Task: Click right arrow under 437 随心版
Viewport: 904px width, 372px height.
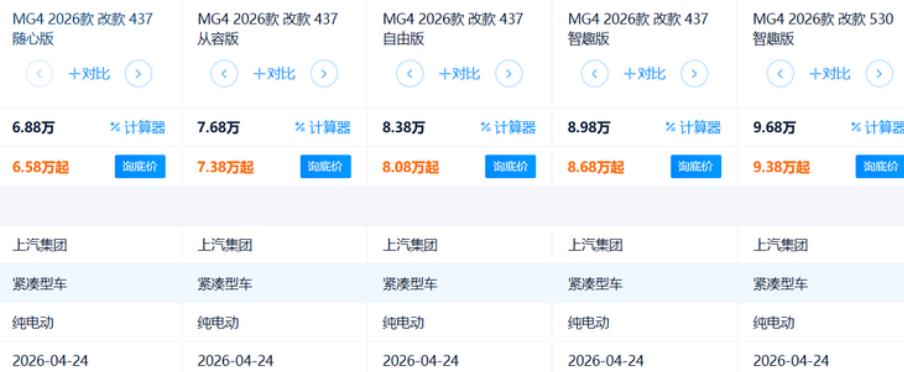Action: [138, 74]
